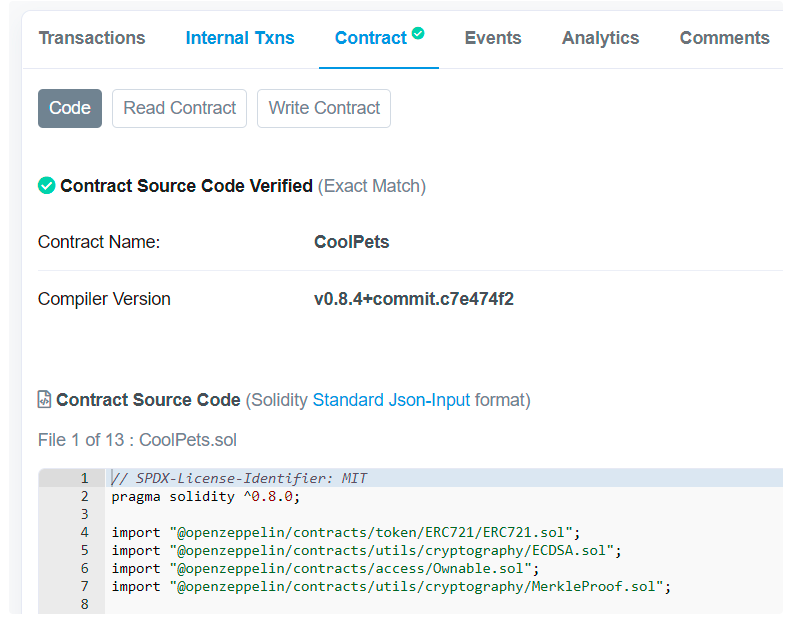Open the Transactions tab
Image resolution: width=796 pixels, height=622 pixels.
pos(92,38)
